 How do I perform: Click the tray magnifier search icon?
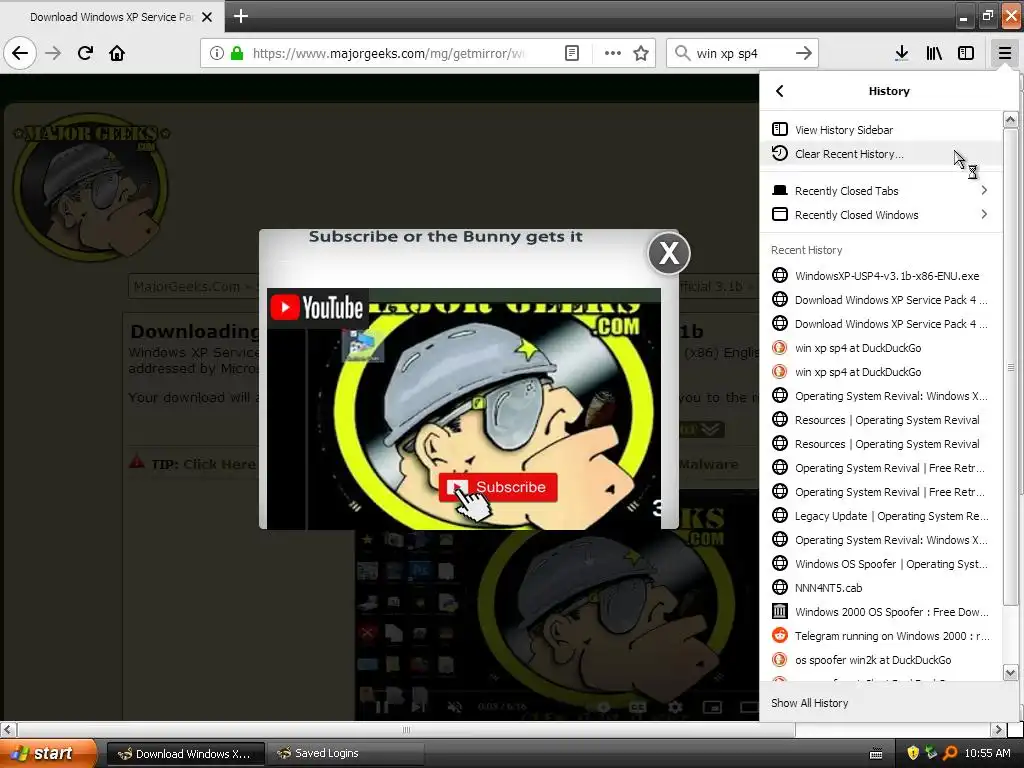(951, 754)
